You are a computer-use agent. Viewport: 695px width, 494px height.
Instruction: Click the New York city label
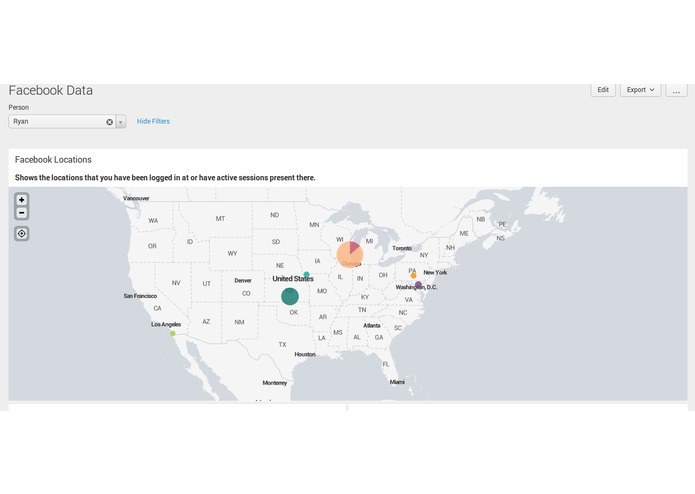(x=435, y=272)
